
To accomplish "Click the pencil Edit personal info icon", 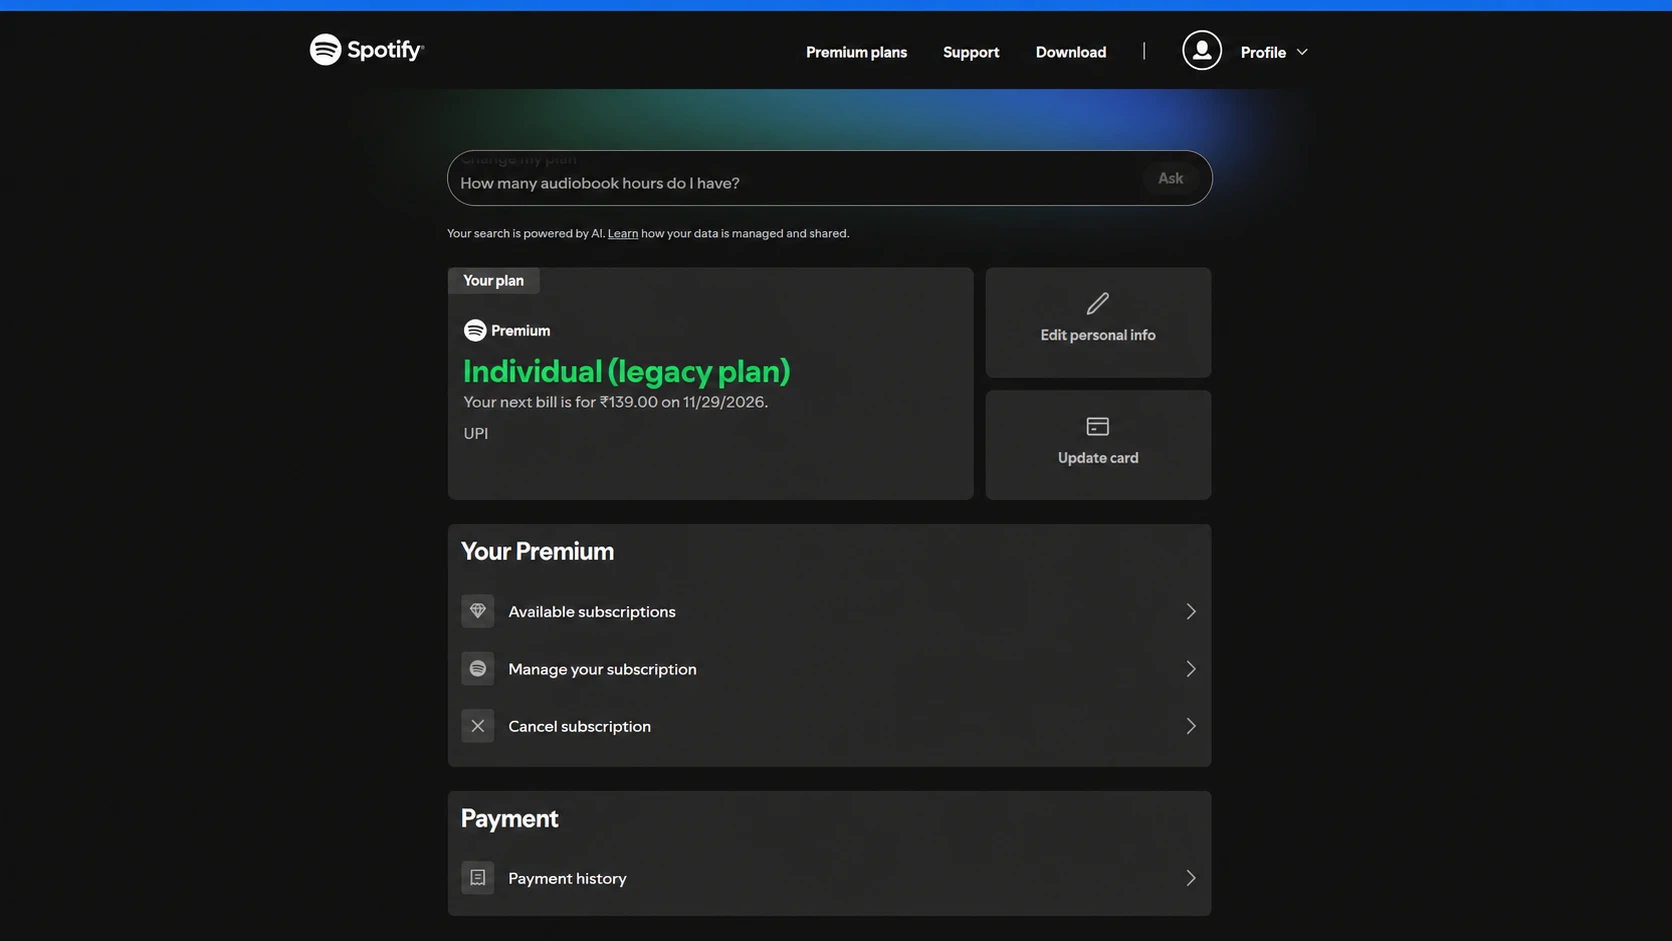I will (1098, 303).
